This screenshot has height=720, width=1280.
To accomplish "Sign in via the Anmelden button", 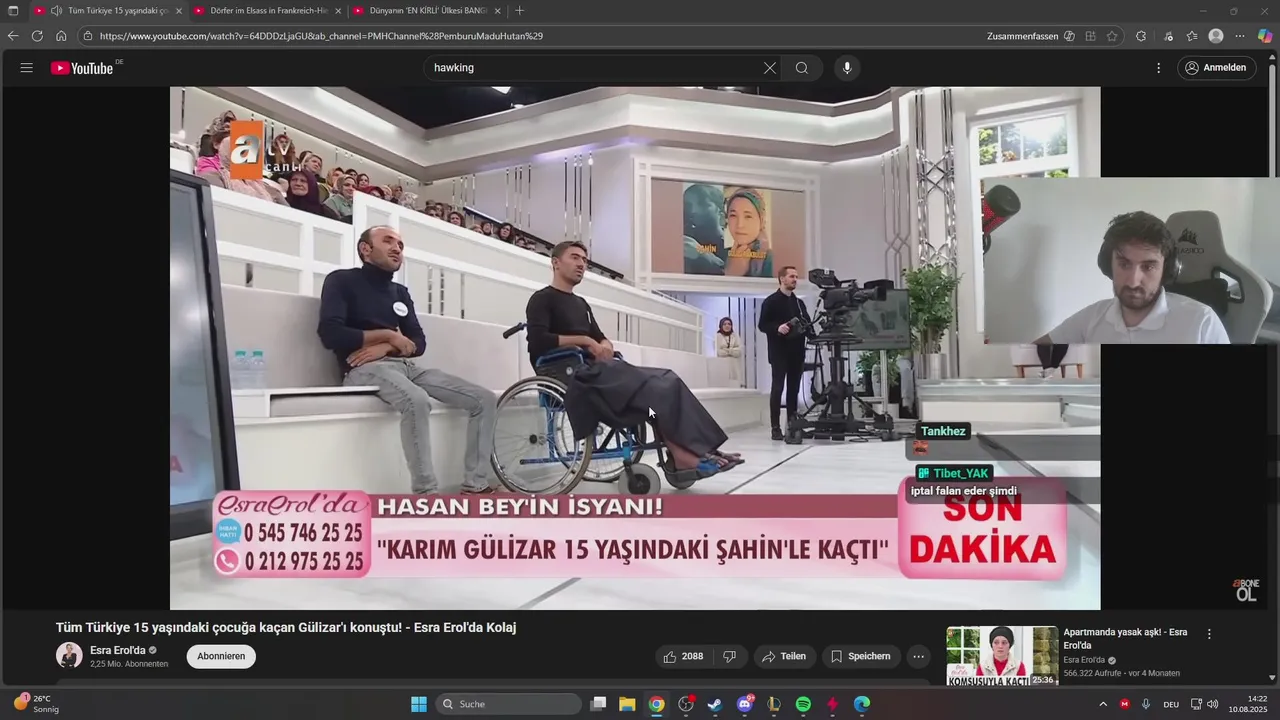I will (x=1216, y=68).
